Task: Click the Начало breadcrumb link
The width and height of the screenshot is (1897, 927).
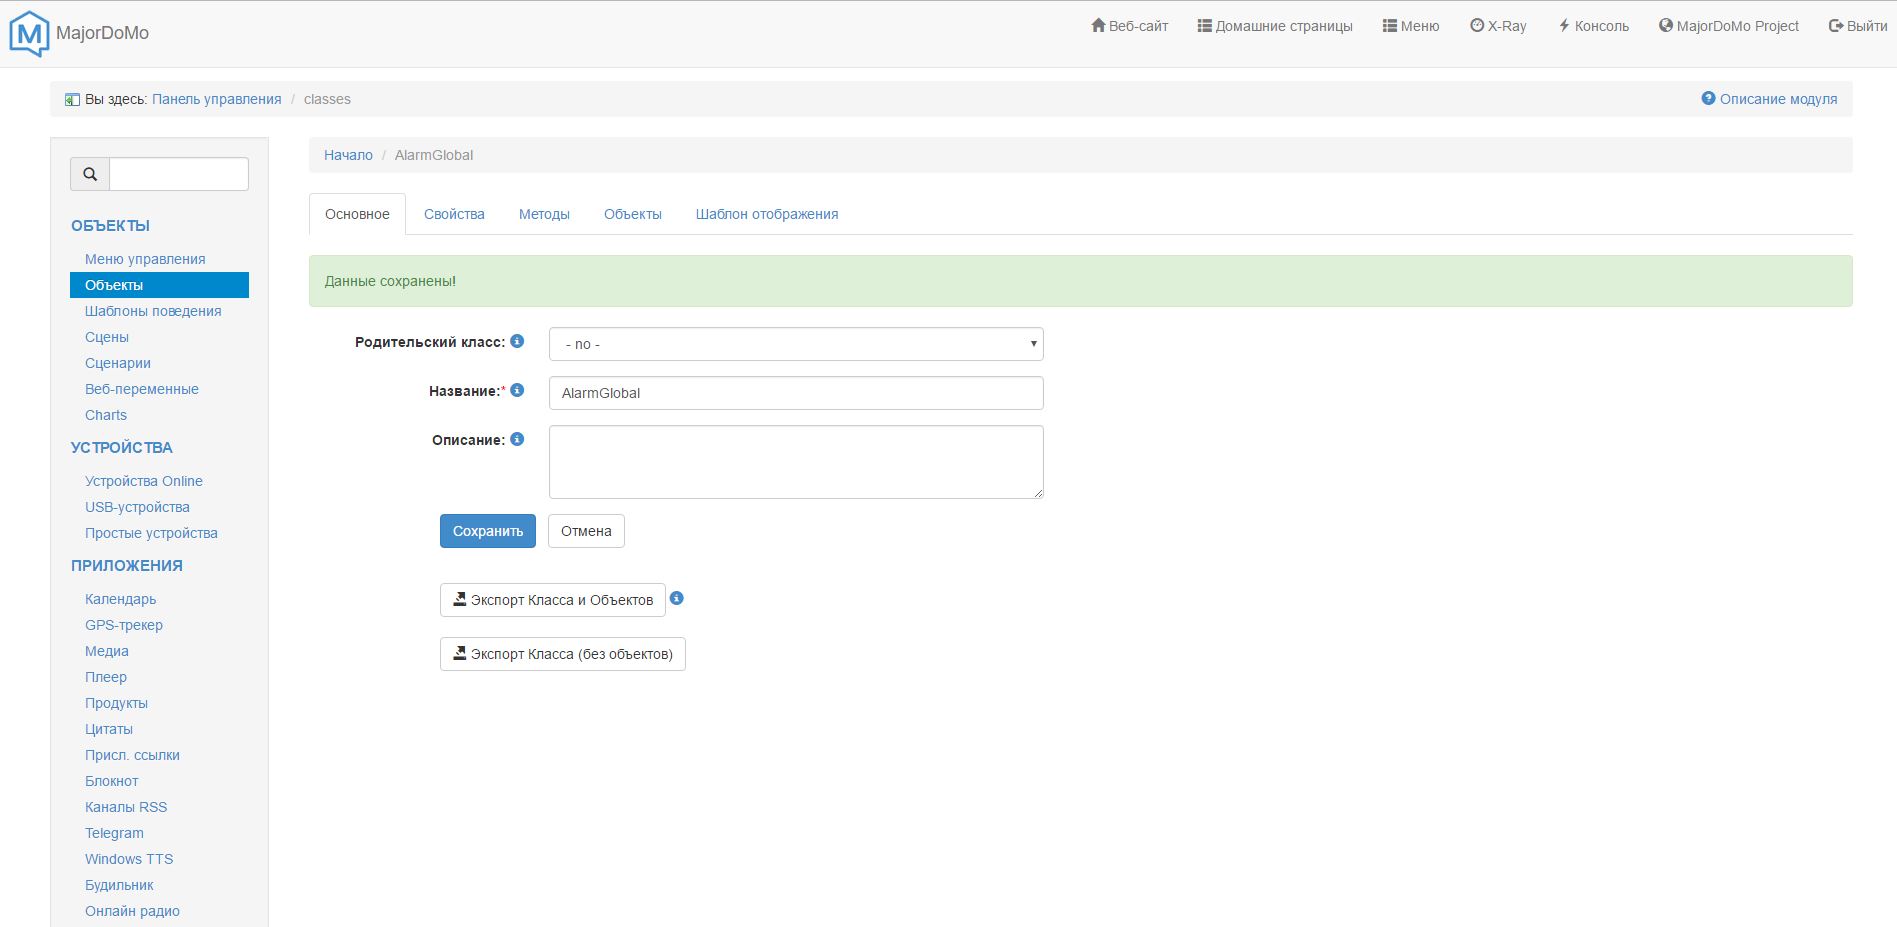Action: pyautogui.click(x=348, y=155)
